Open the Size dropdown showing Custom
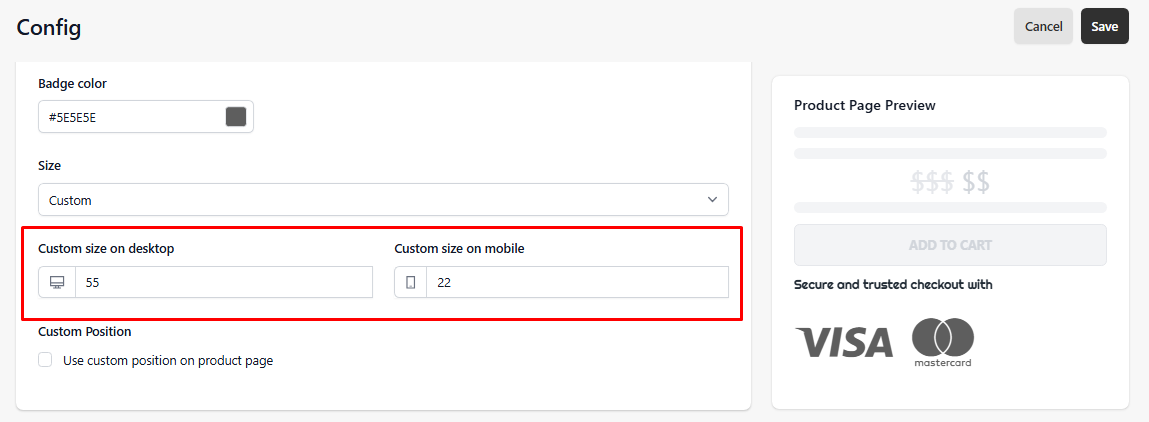This screenshot has width=1149, height=422. (383, 200)
